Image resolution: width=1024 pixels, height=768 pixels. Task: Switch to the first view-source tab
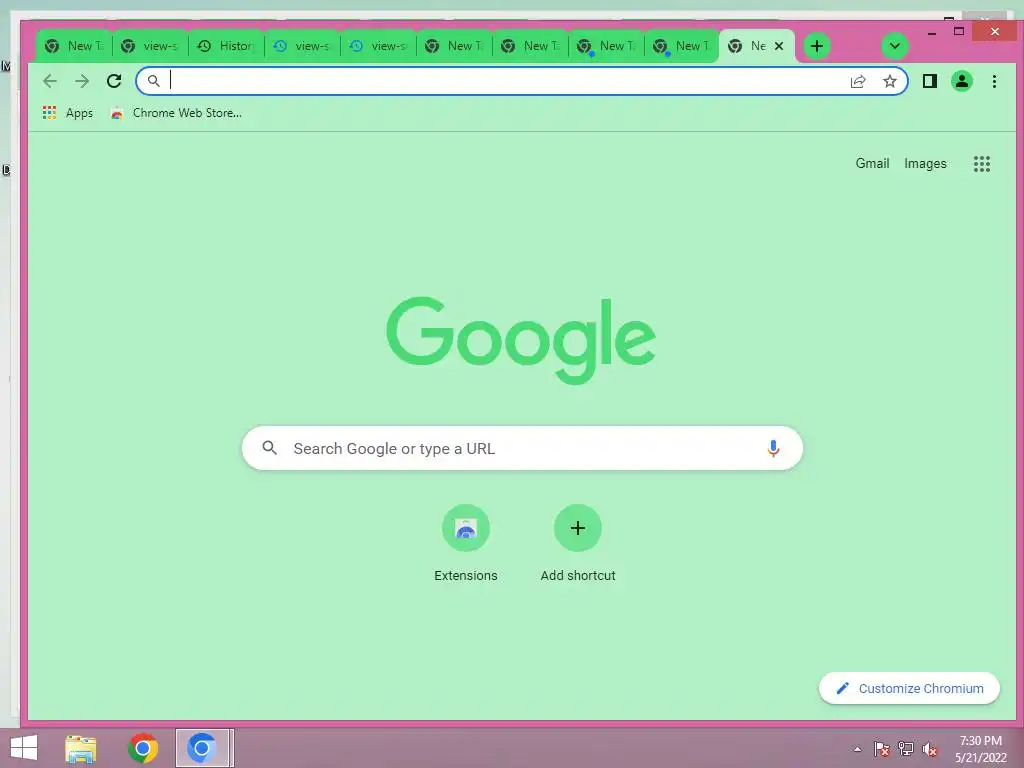pyautogui.click(x=150, y=46)
